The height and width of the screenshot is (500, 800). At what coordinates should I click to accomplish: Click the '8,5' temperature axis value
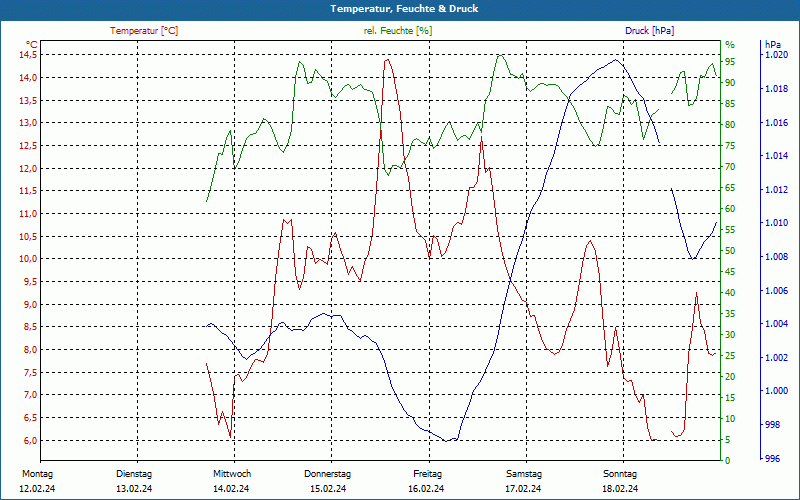[30, 327]
